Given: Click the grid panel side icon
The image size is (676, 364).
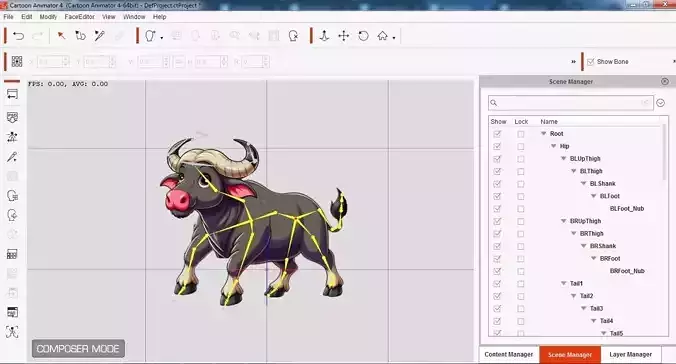Looking at the screenshot, I should tap(12, 254).
